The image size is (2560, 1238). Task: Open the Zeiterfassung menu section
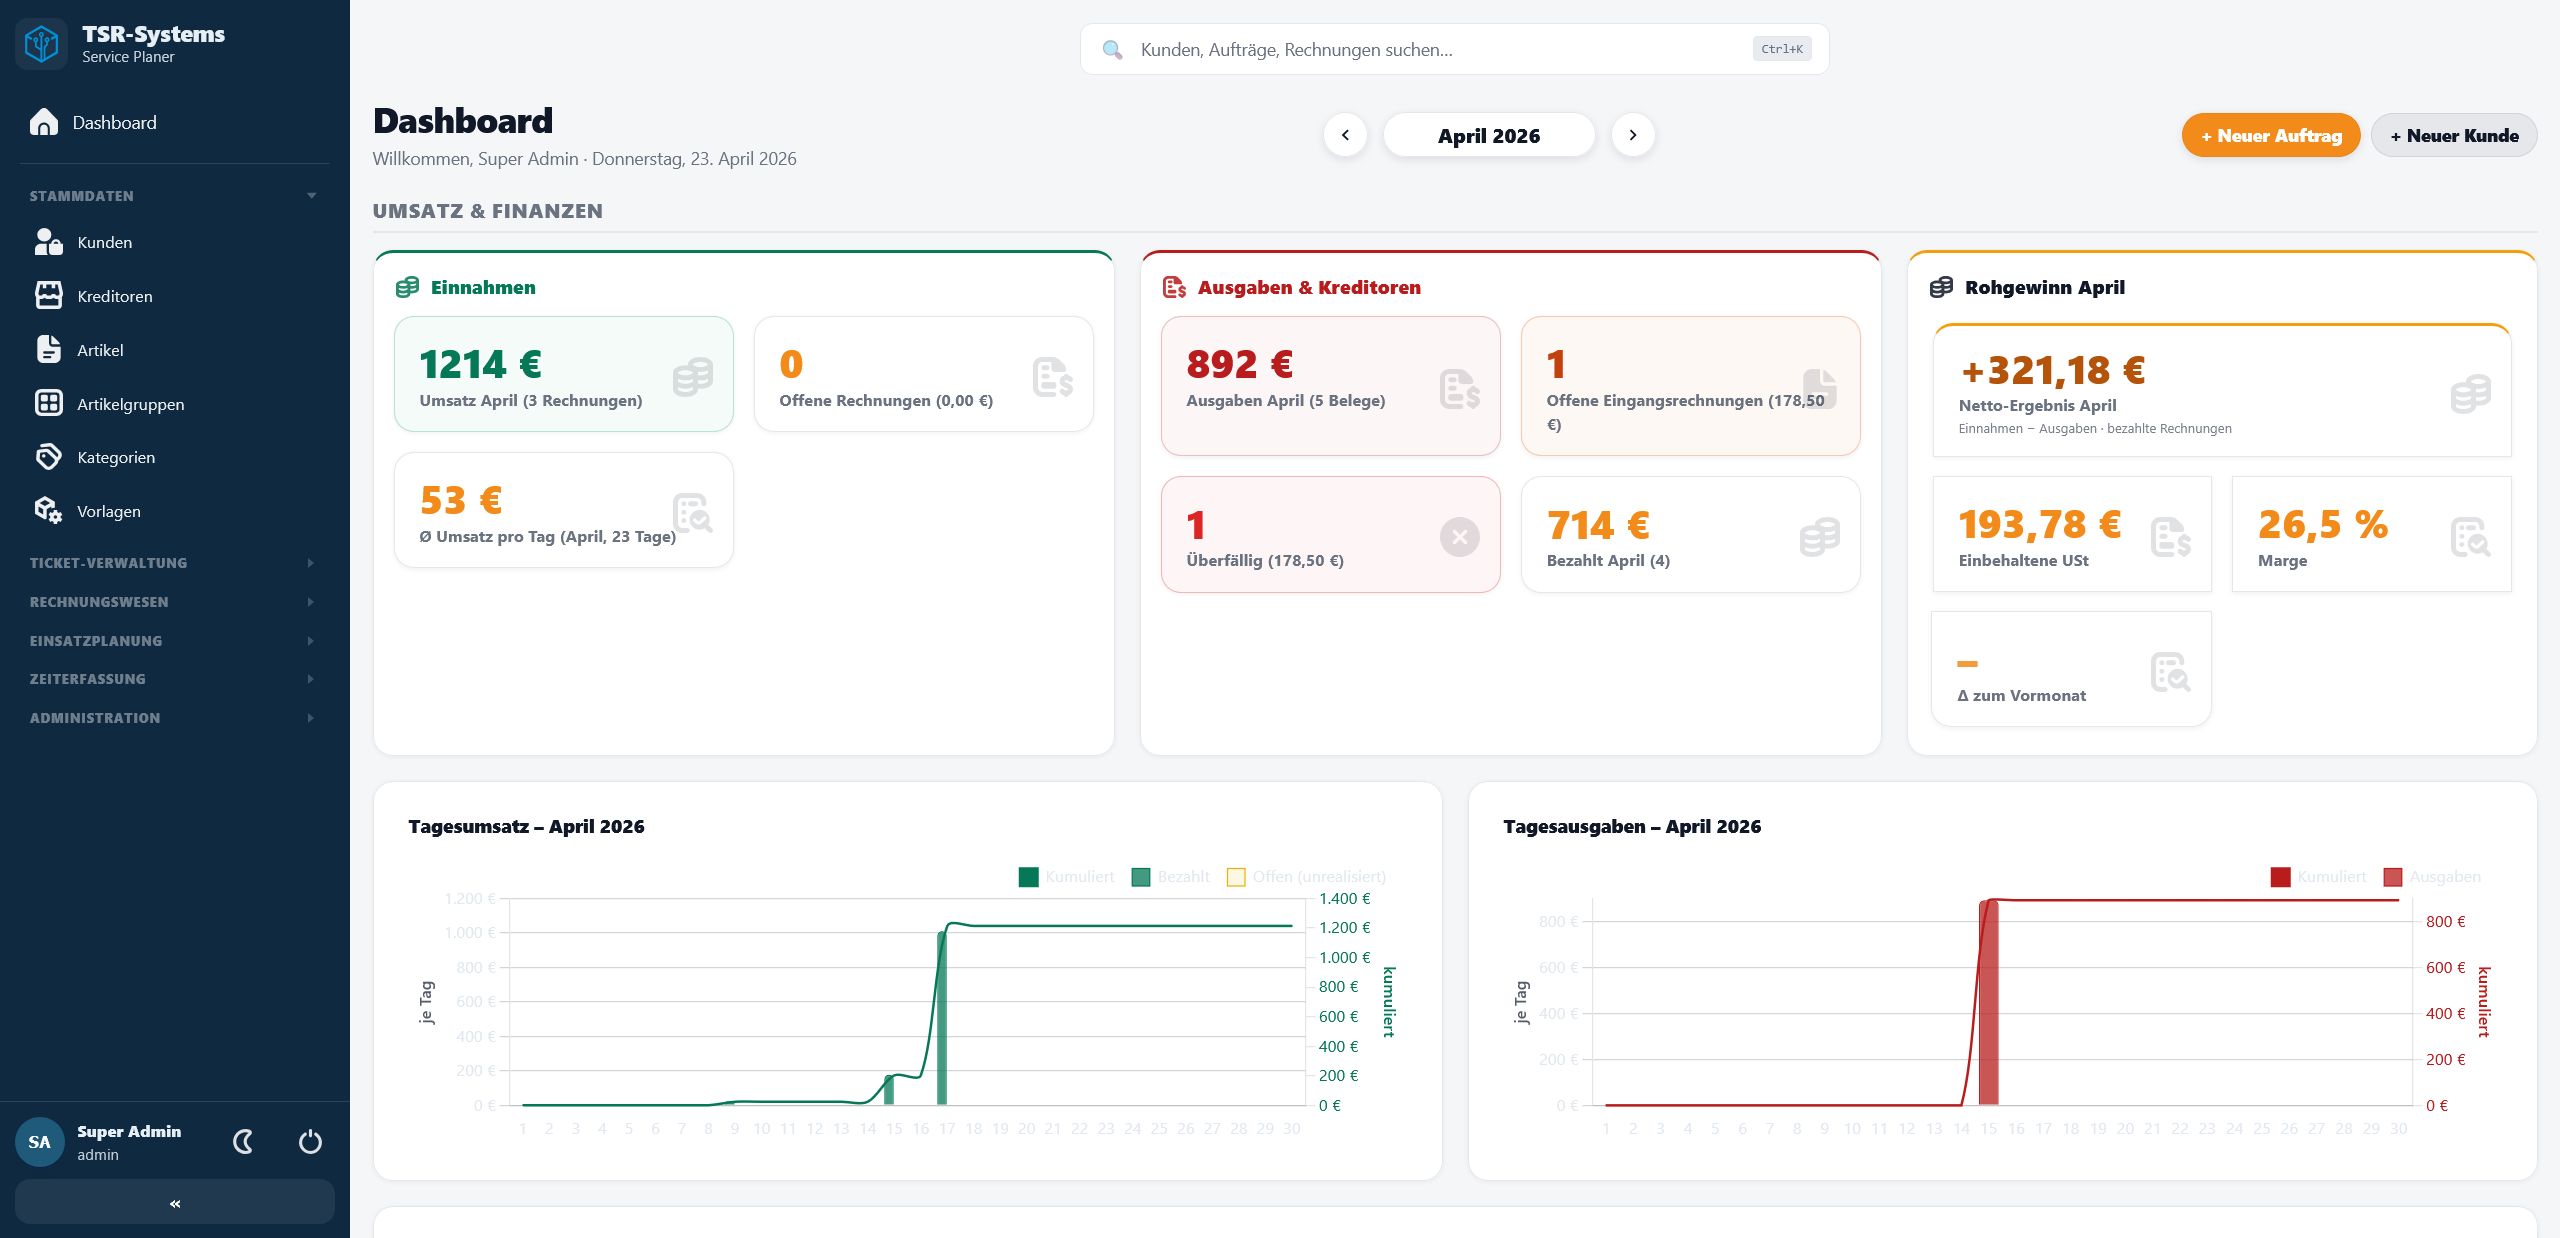click(x=170, y=678)
